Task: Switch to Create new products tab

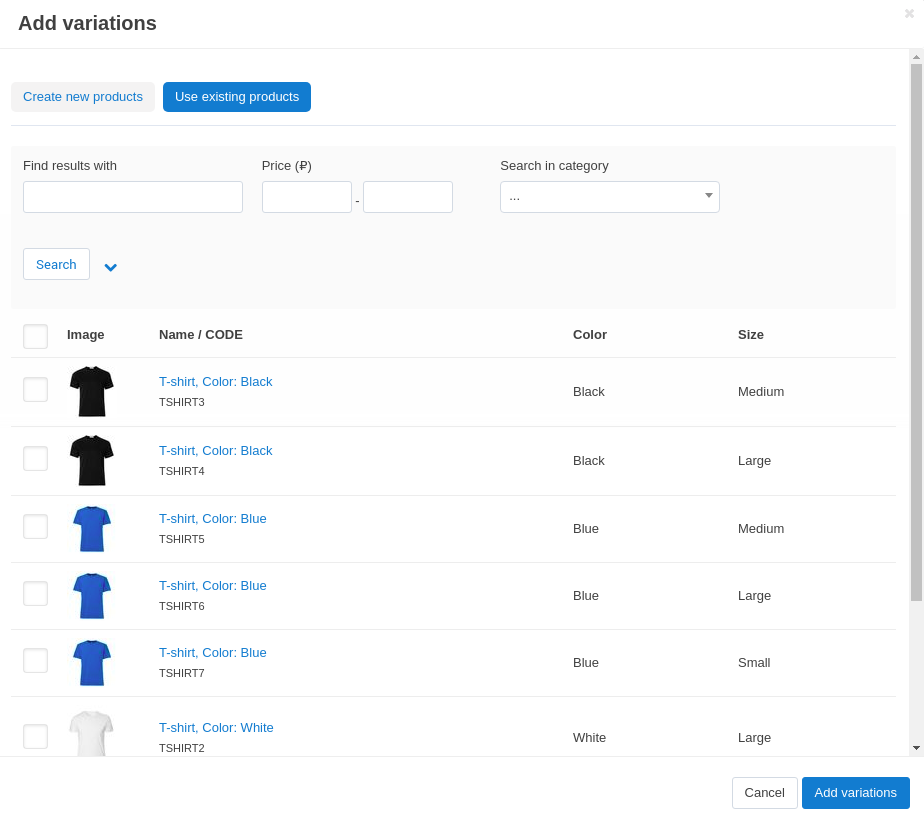Action: tap(83, 97)
